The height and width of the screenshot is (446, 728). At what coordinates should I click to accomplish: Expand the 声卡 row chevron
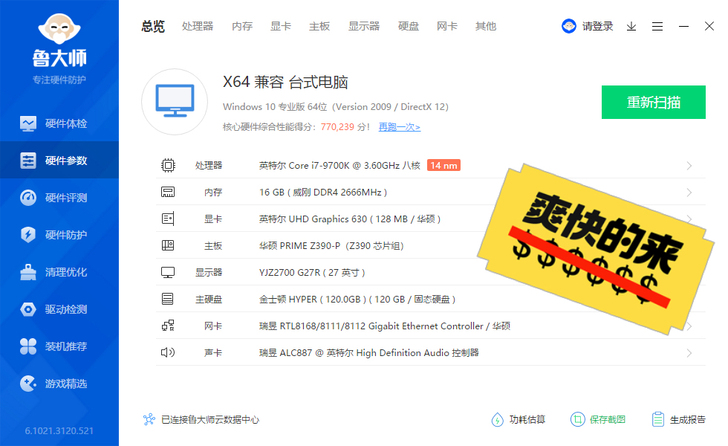(689, 353)
